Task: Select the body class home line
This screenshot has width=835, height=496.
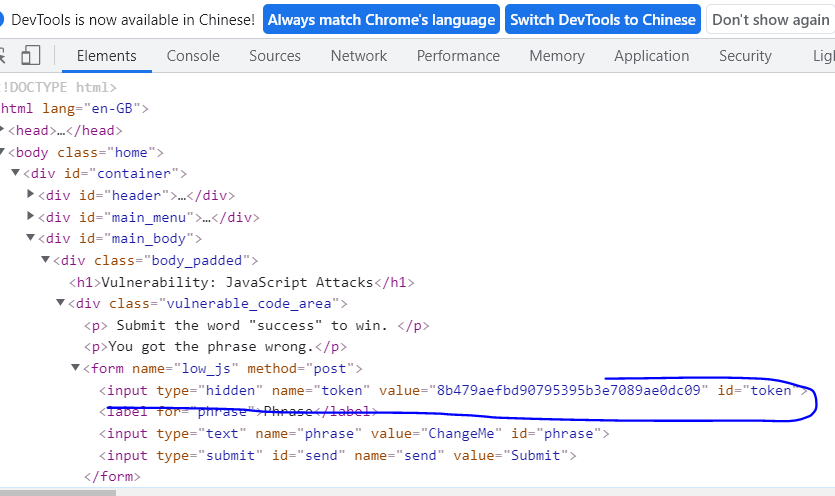Action: pos(86,152)
